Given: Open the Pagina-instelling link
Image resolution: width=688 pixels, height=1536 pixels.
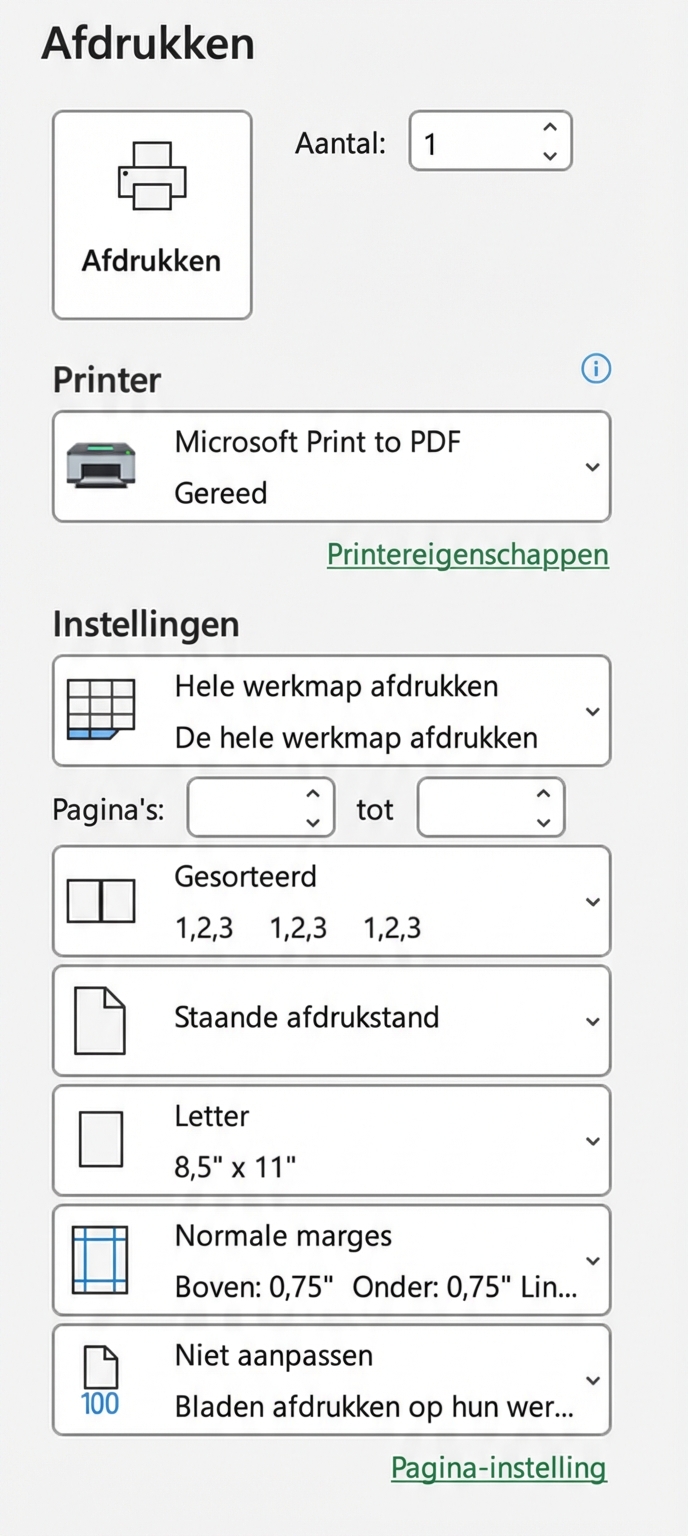Looking at the screenshot, I should click(498, 1467).
